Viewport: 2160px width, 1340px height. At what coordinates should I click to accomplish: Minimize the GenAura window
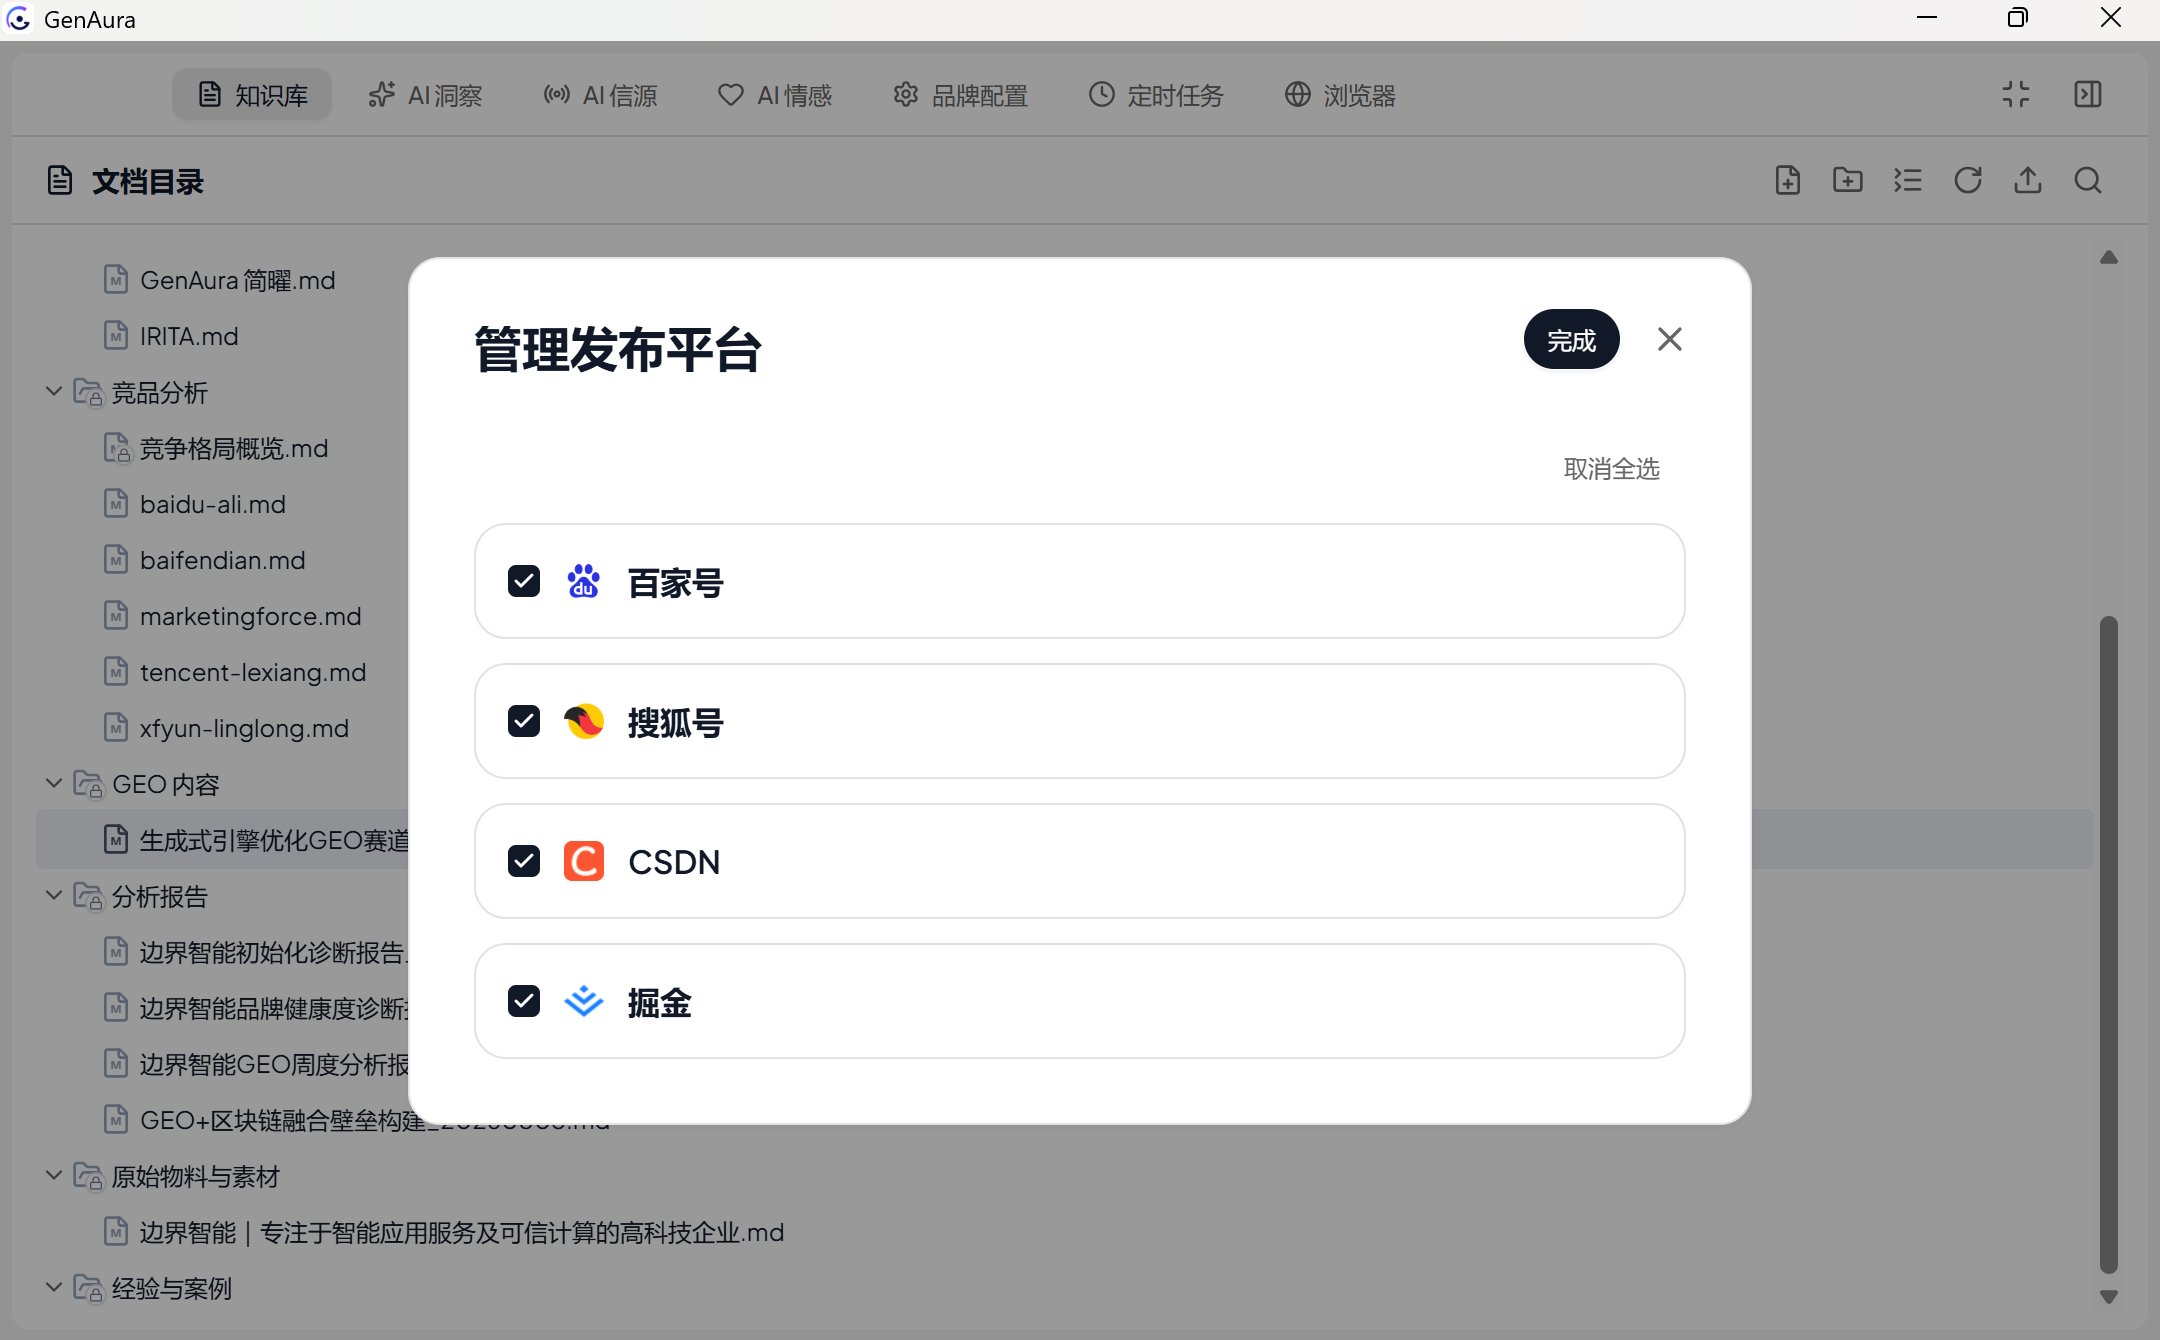[1926, 18]
